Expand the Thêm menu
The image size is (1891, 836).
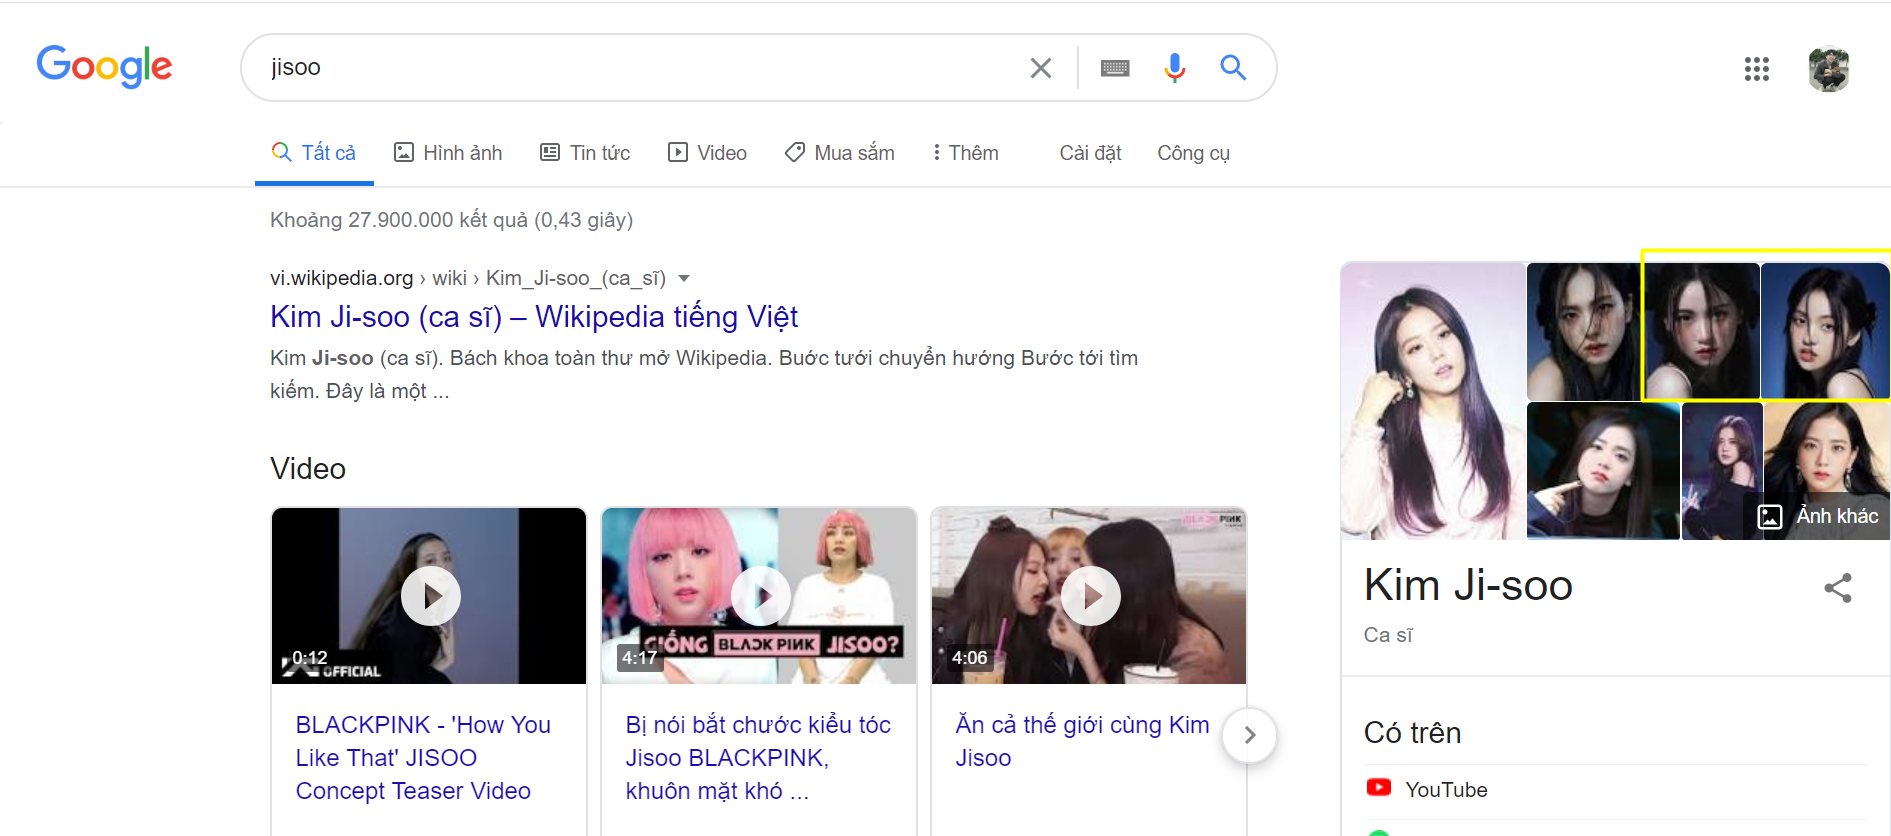click(x=966, y=153)
